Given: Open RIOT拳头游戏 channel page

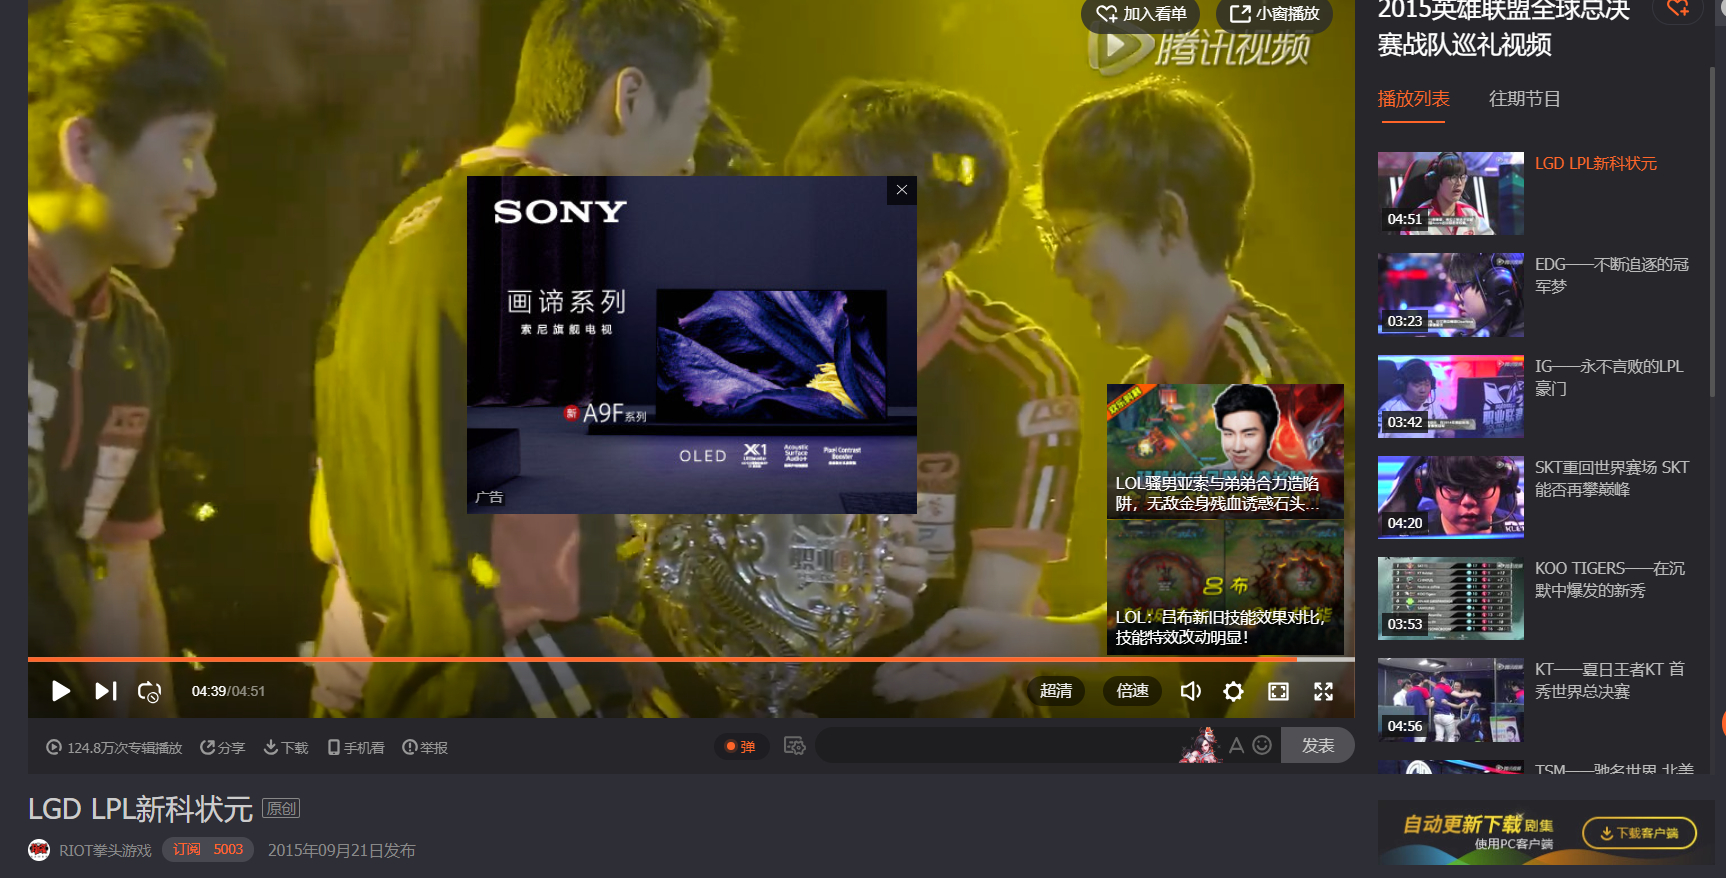Looking at the screenshot, I should point(105,851).
